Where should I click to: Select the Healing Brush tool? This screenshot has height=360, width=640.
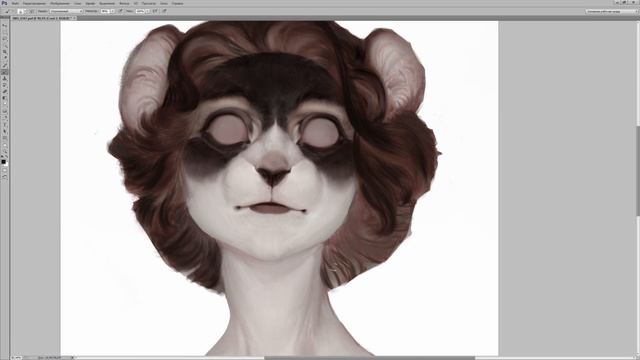(x=5, y=65)
